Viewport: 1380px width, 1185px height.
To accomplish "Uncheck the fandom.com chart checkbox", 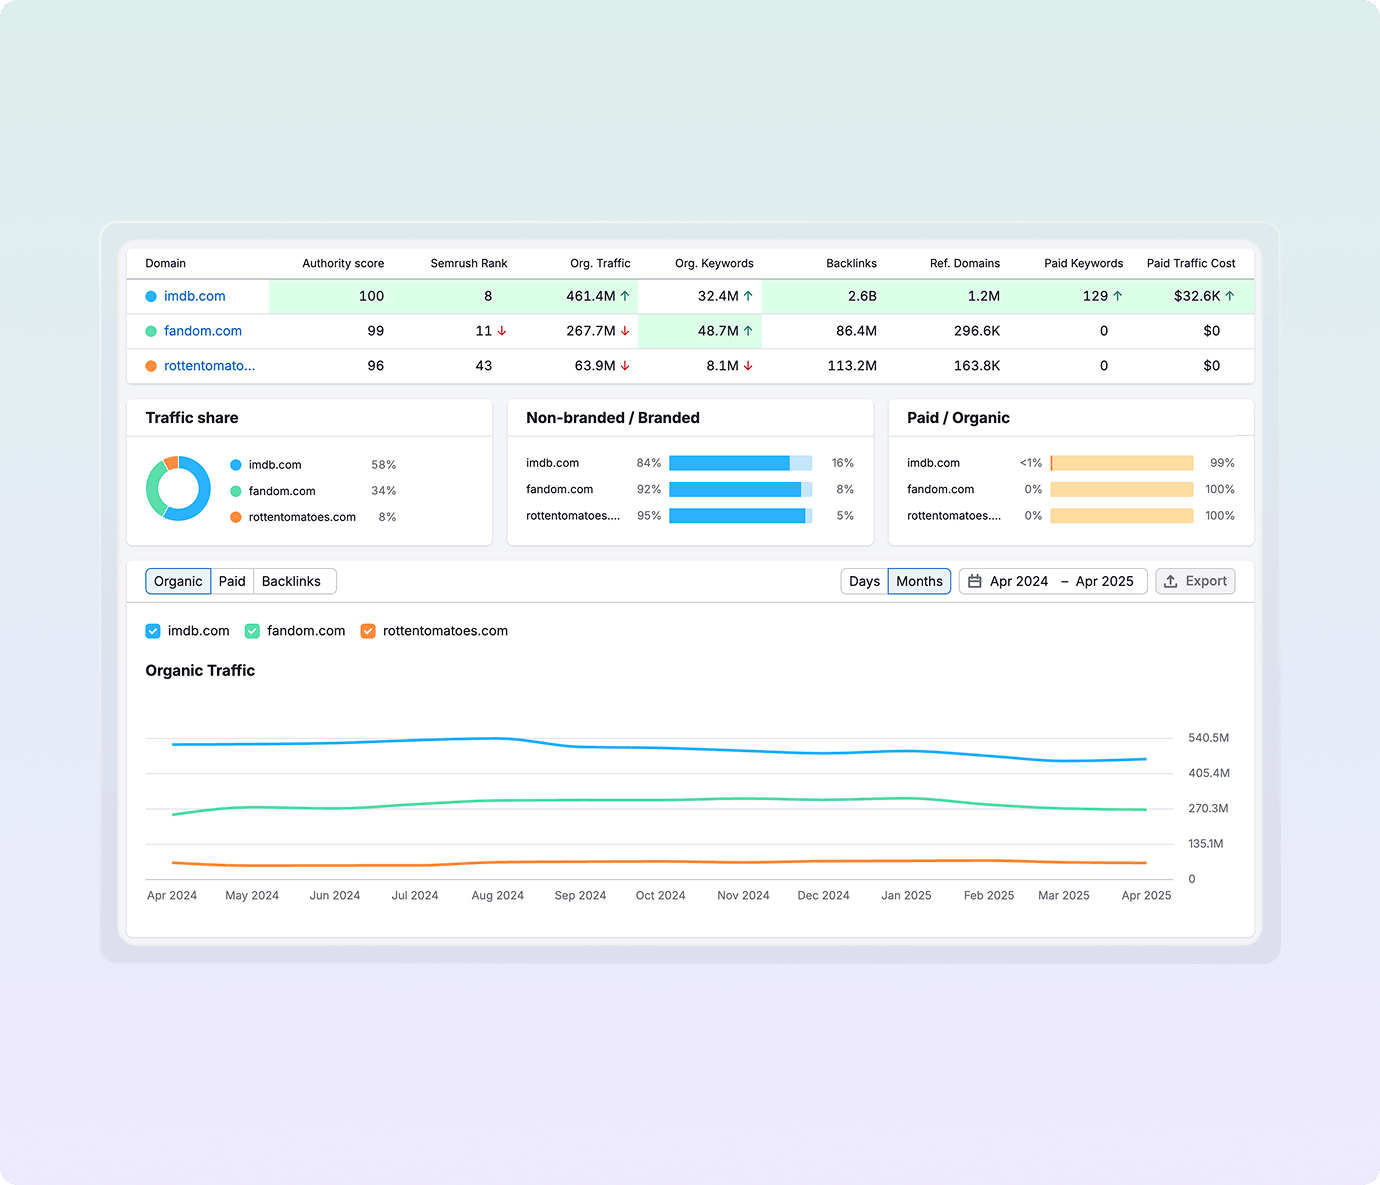I will [x=252, y=631].
